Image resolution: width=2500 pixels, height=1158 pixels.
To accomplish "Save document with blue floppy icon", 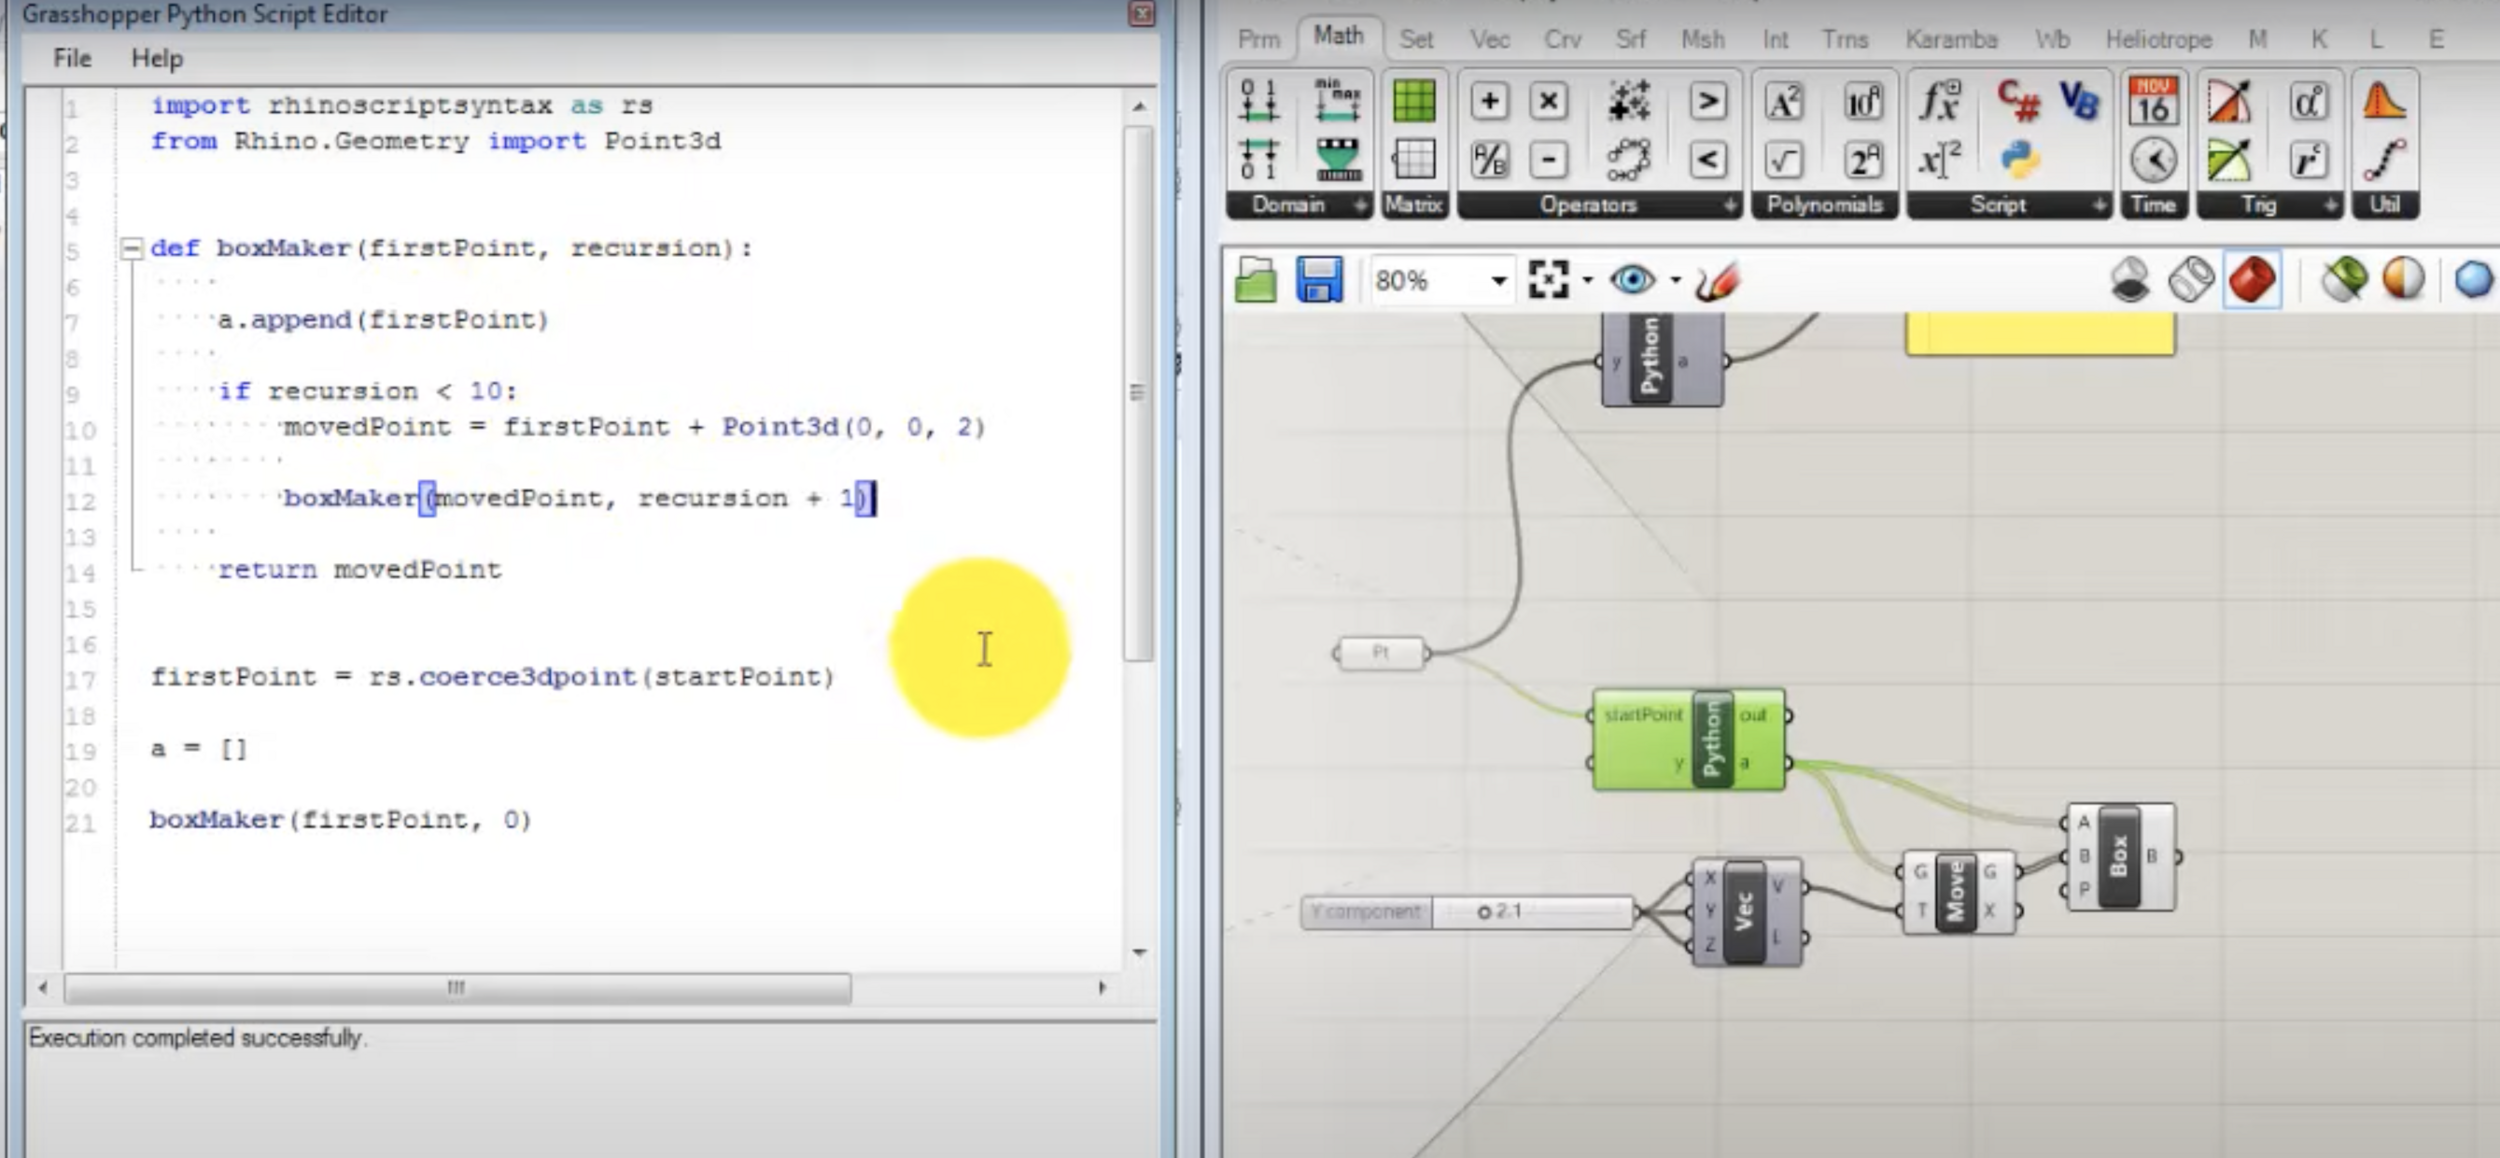I will [1319, 280].
